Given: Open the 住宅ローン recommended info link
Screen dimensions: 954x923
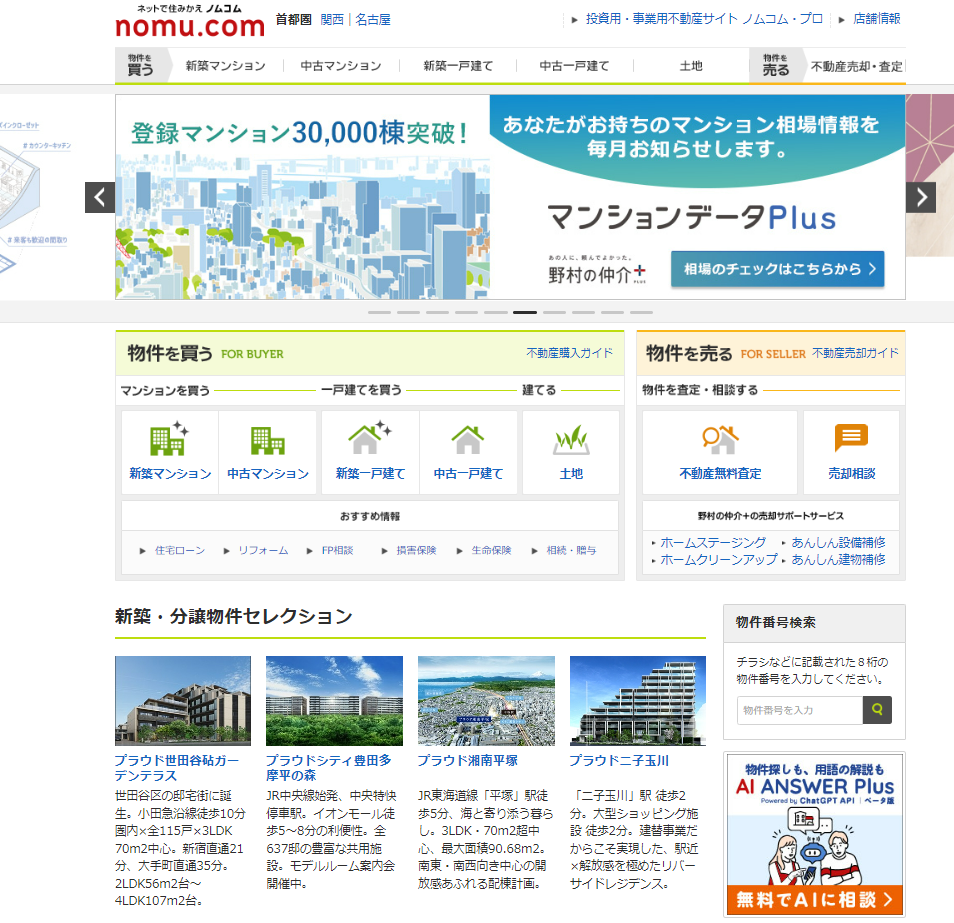Looking at the screenshot, I should click(179, 551).
